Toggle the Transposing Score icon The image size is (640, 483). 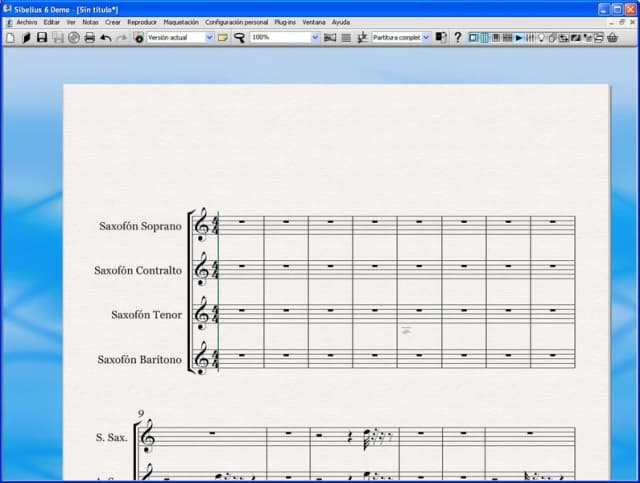pos(362,38)
